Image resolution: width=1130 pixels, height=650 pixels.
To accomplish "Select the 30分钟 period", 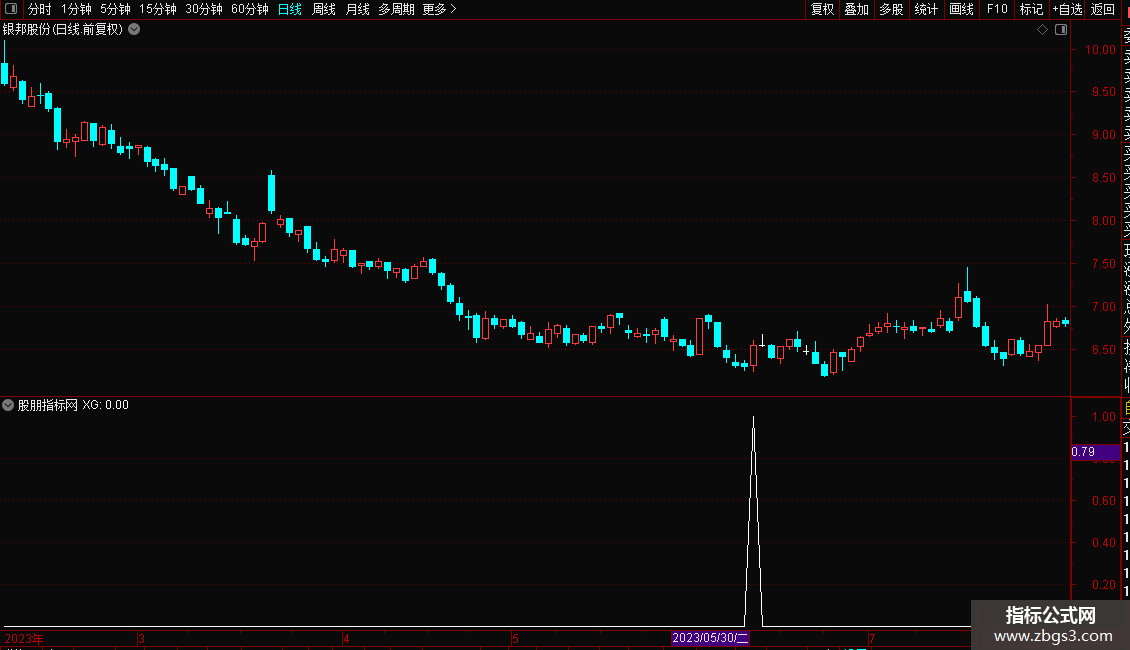I will point(204,9).
